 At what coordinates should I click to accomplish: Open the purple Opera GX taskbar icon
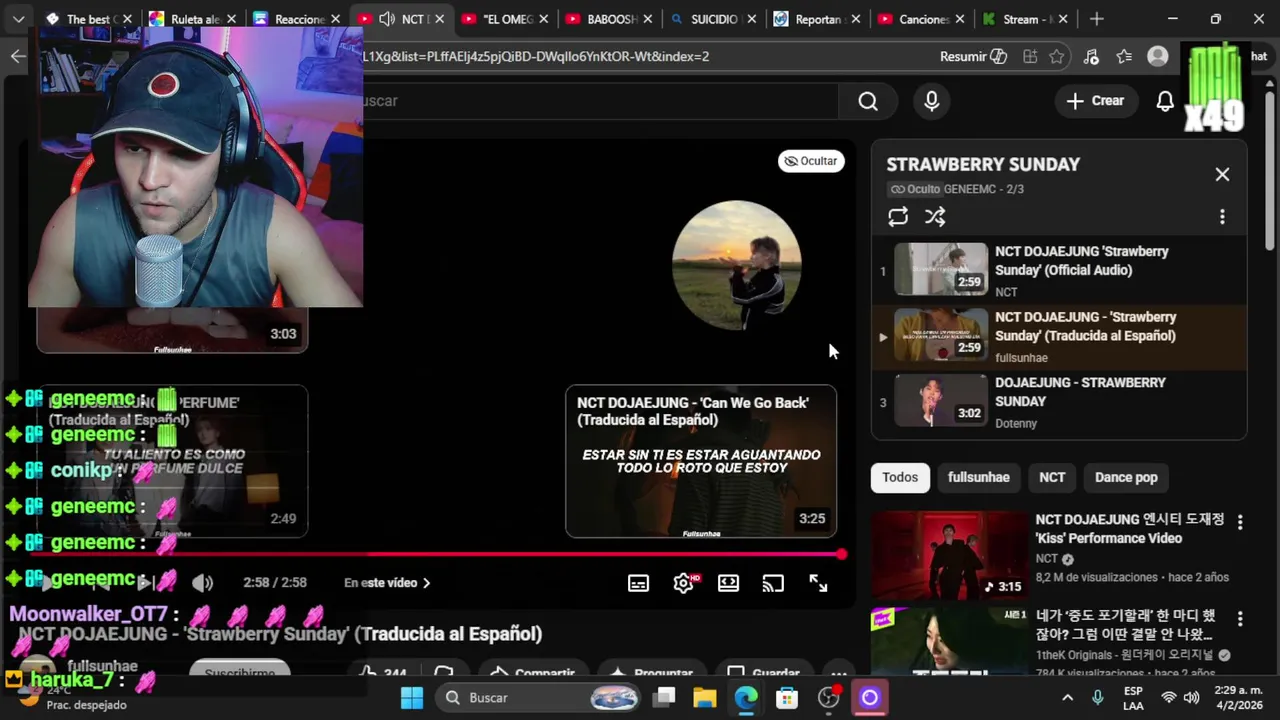tap(869, 698)
